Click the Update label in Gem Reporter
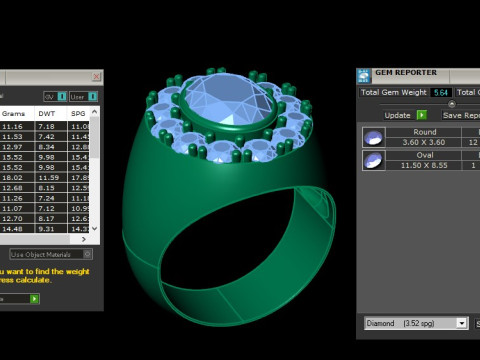The width and height of the screenshot is (480, 360). coord(397,115)
